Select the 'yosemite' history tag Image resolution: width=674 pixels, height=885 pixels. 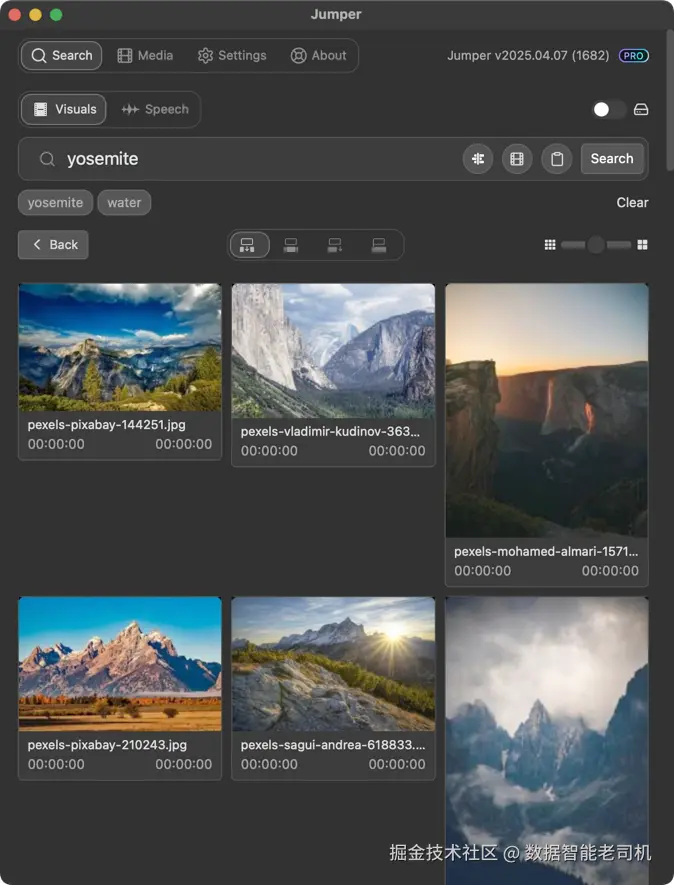(x=55, y=203)
